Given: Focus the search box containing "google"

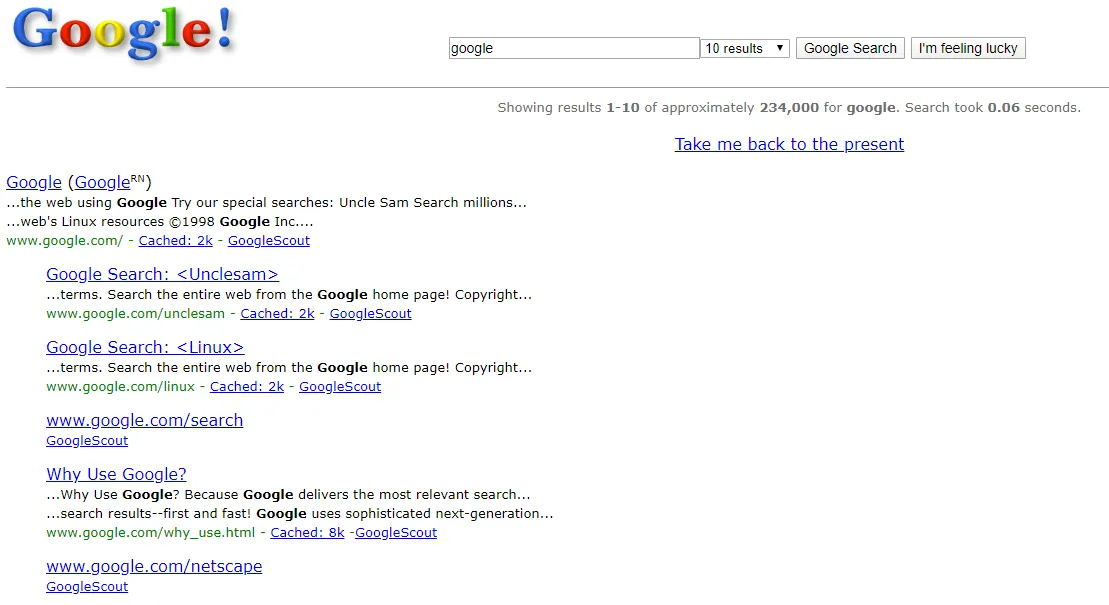Looking at the screenshot, I should click(x=574, y=48).
